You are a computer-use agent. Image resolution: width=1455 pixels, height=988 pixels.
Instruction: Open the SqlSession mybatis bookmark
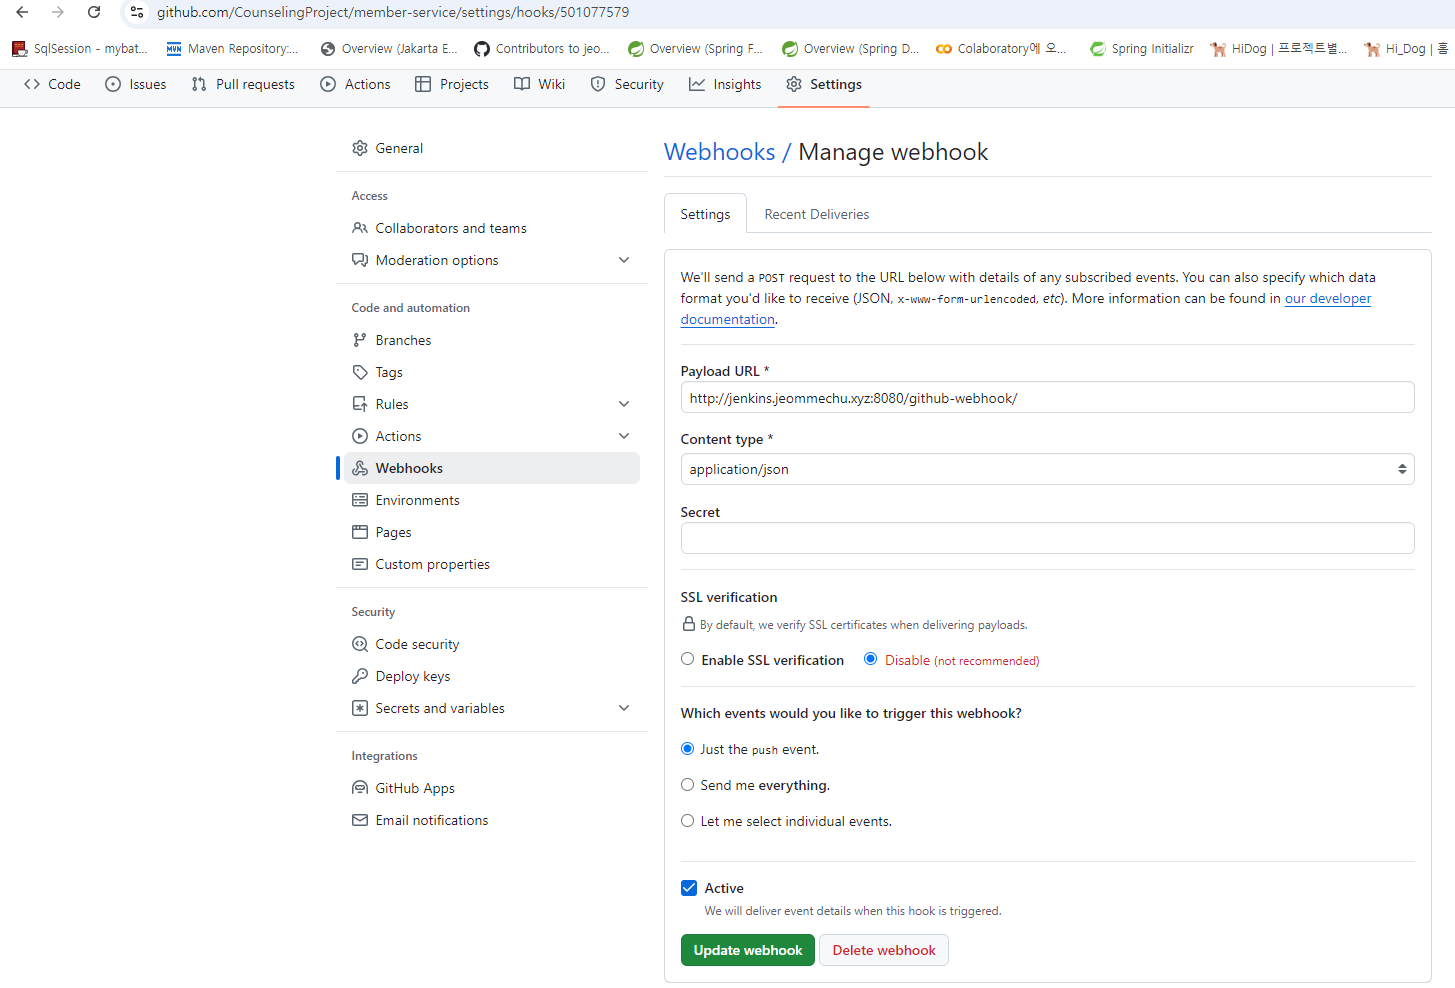tap(80, 48)
